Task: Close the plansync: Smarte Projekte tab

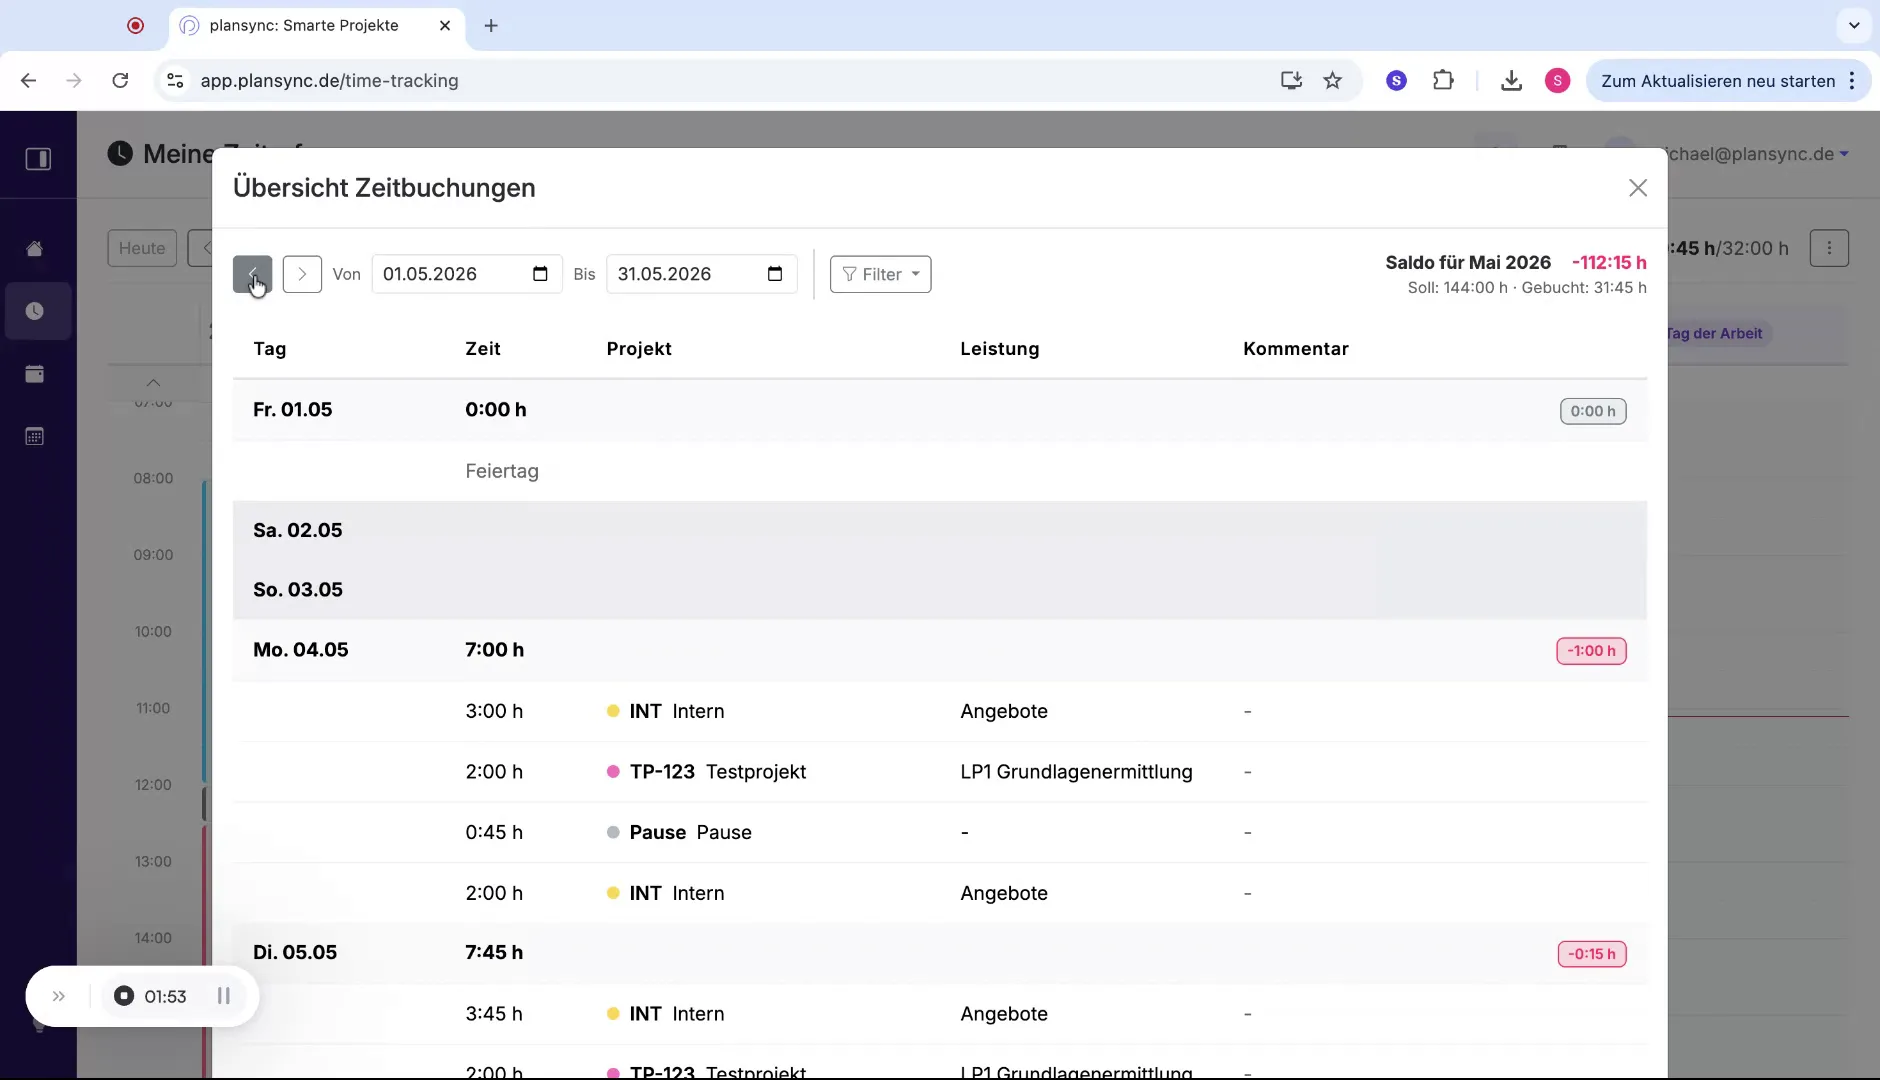Action: coord(445,26)
